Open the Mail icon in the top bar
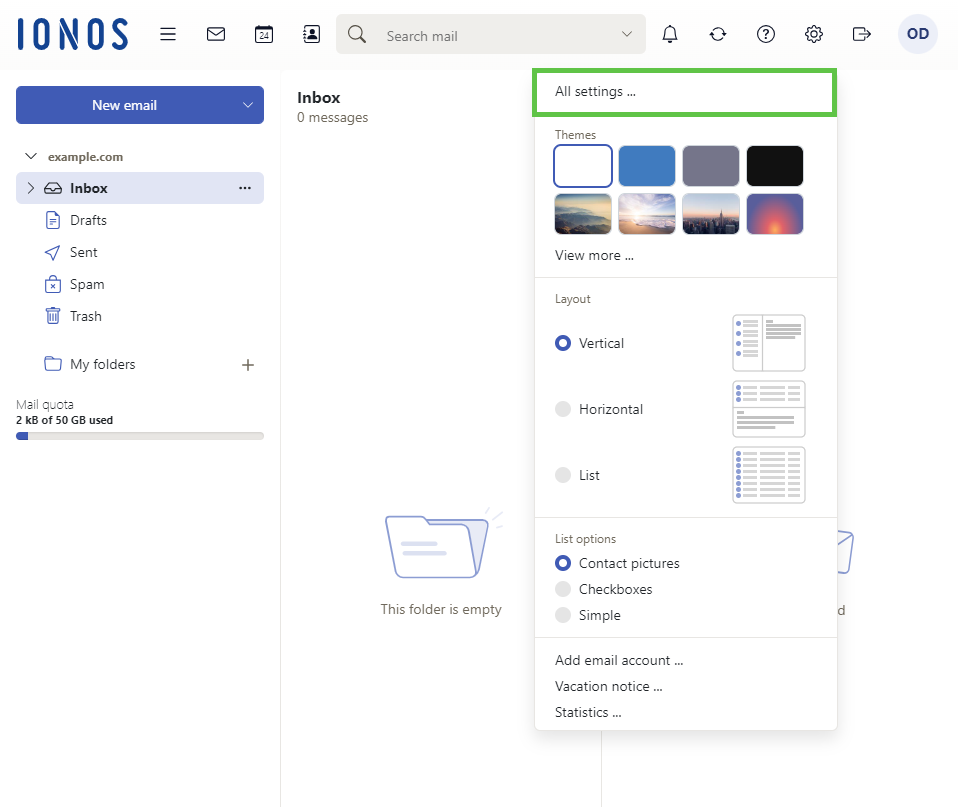This screenshot has height=807, width=958. [x=216, y=33]
